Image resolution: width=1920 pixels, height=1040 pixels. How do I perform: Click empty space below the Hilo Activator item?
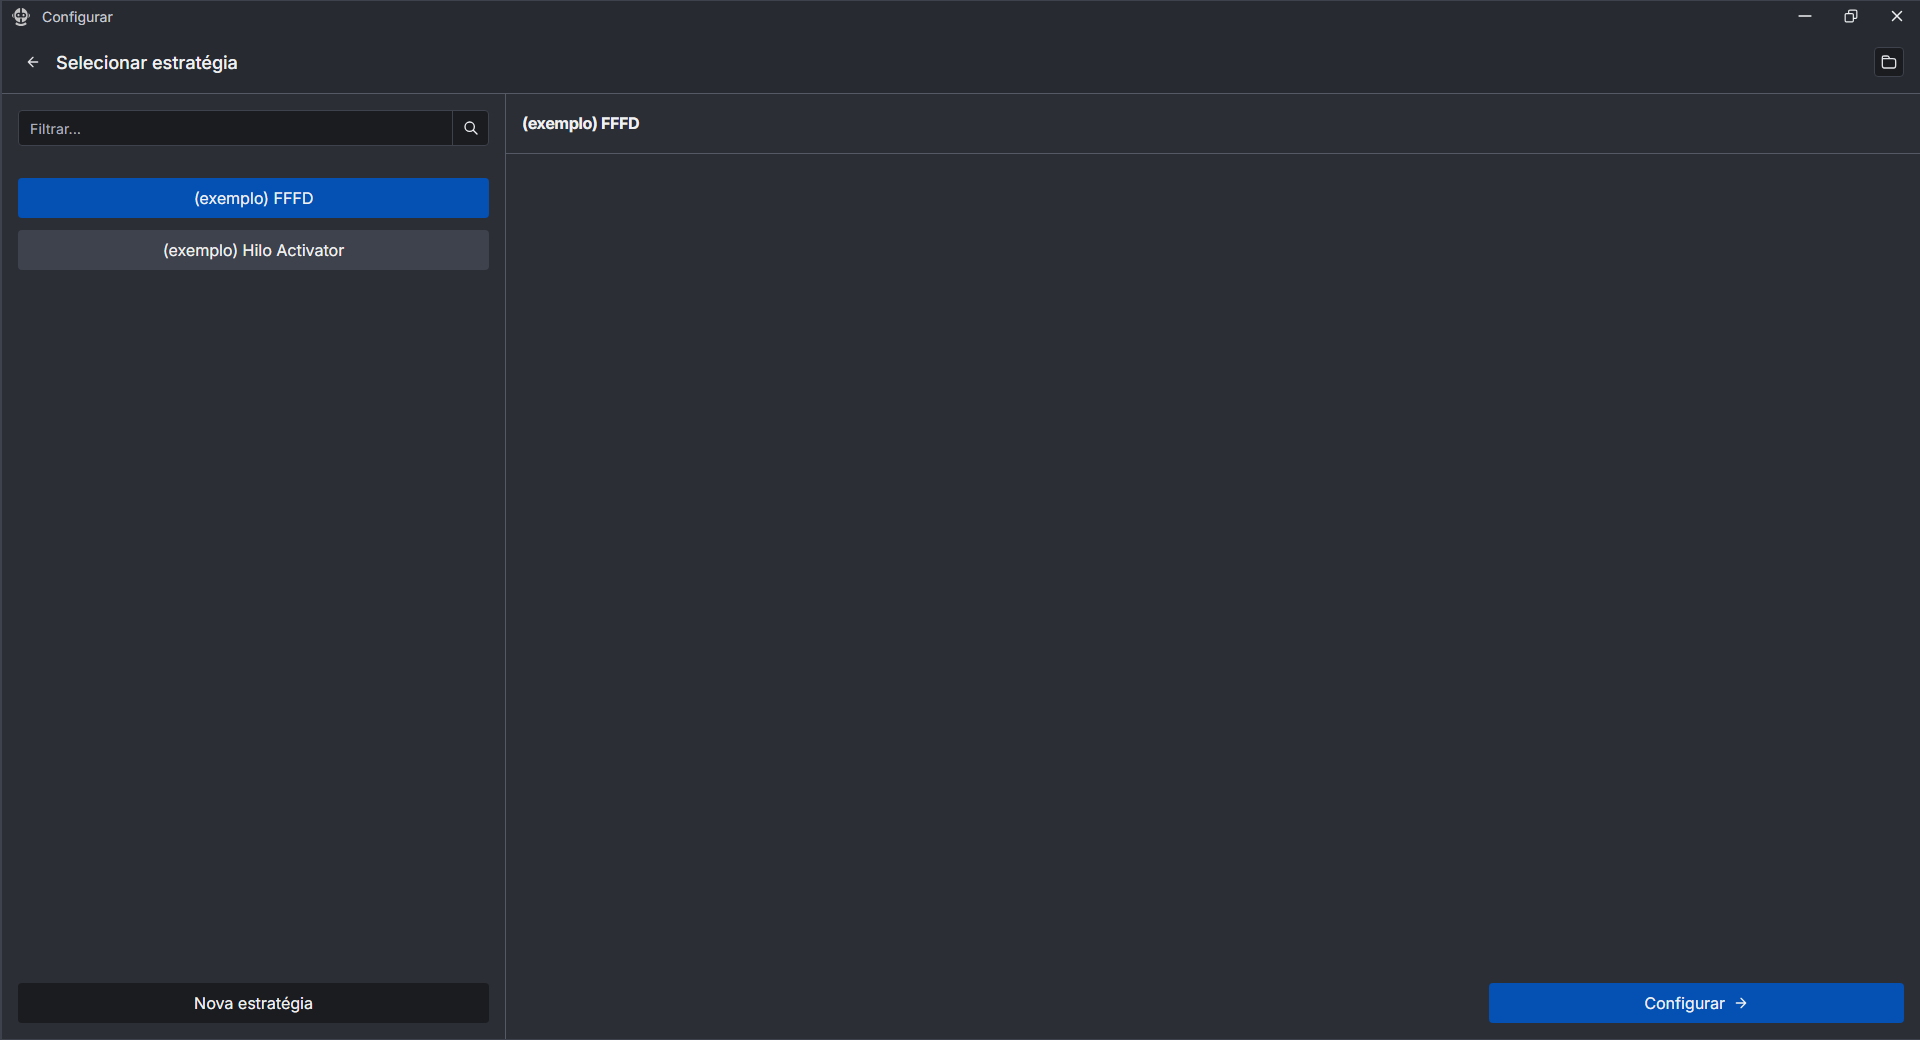[253, 600]
